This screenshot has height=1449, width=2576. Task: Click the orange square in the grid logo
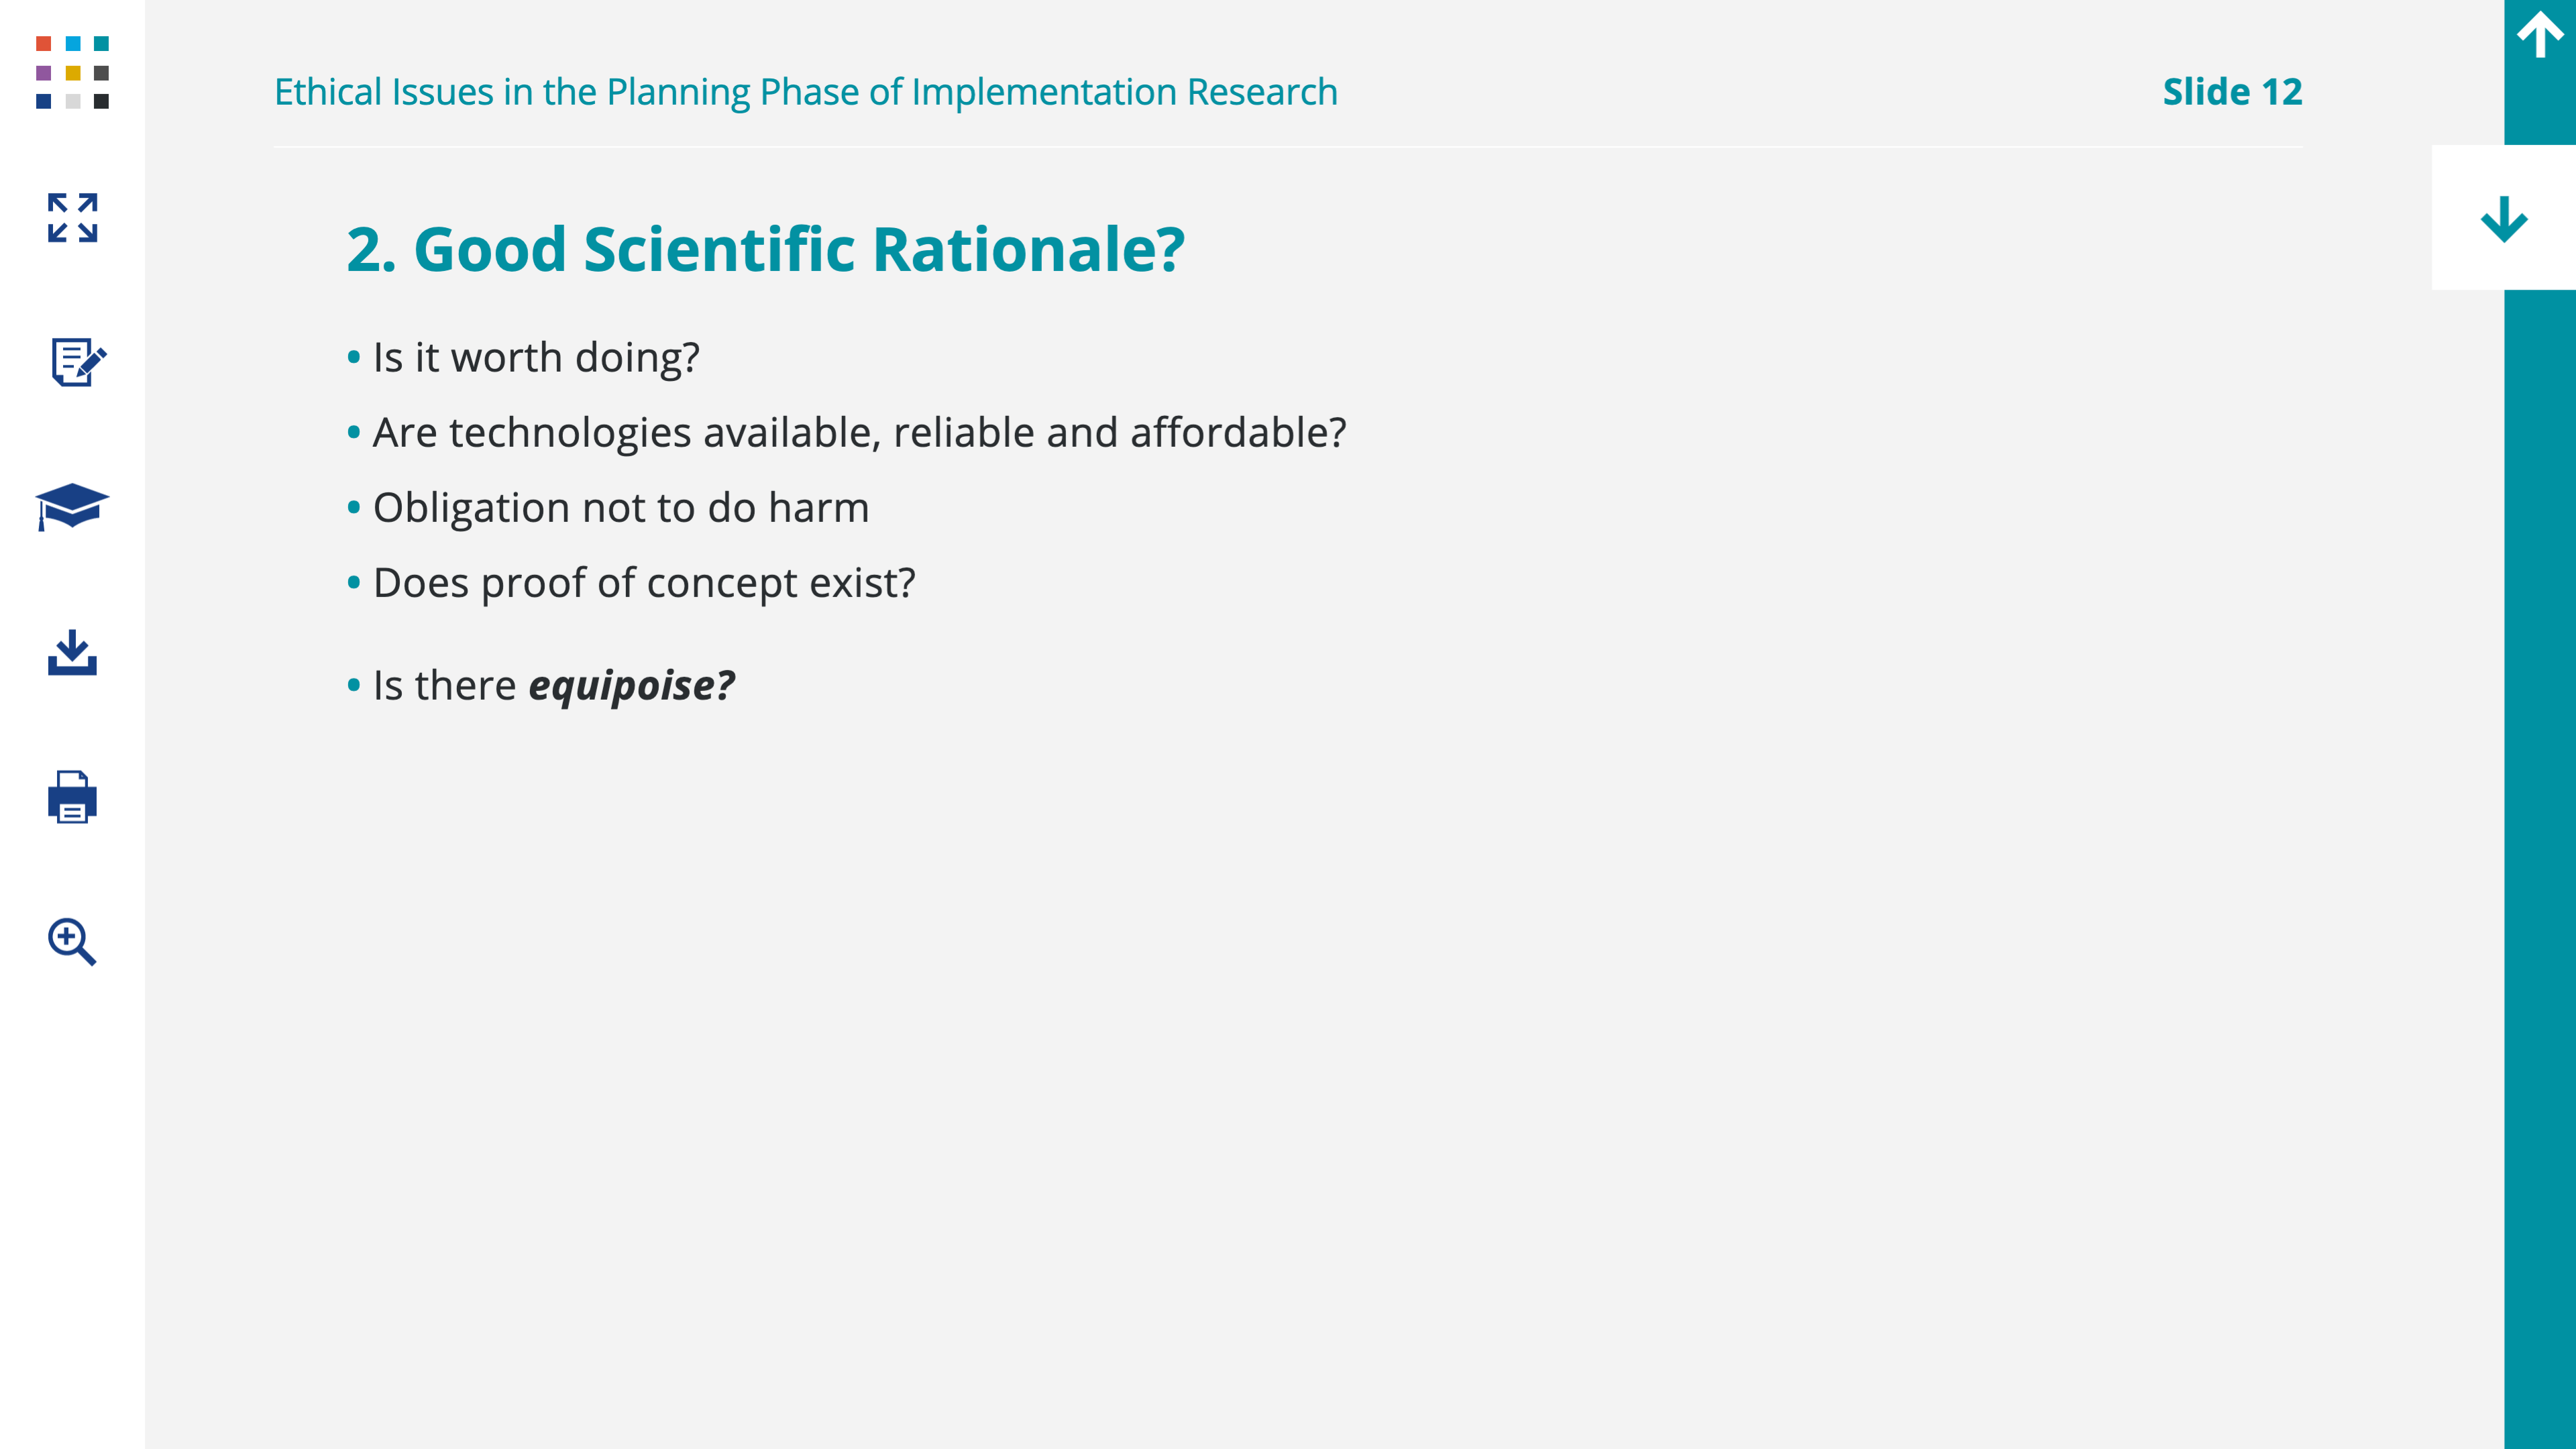tap(43, 44)
